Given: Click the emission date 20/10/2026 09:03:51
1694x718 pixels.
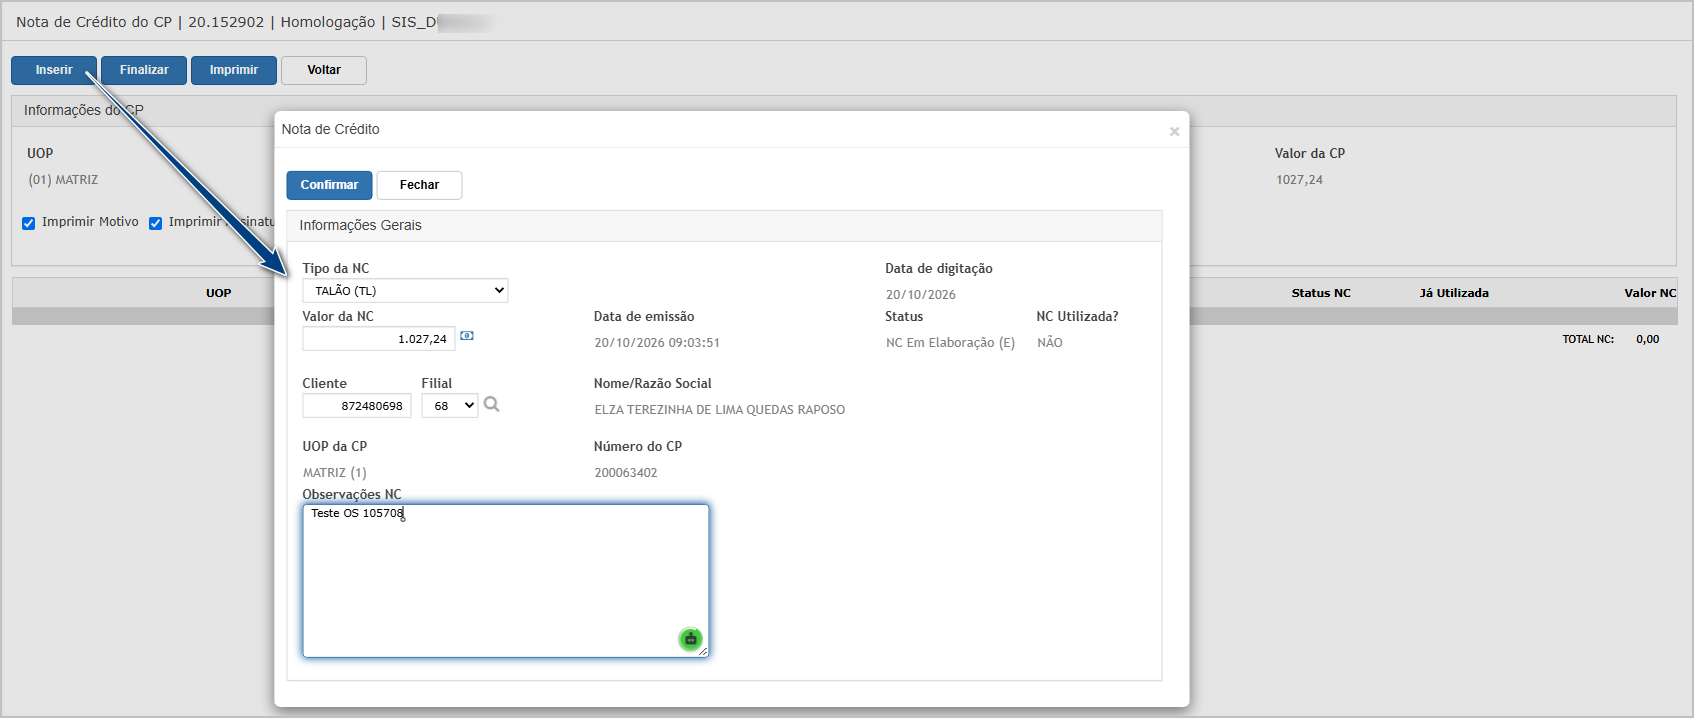Looking at the screenshot, I should [657, 343].
